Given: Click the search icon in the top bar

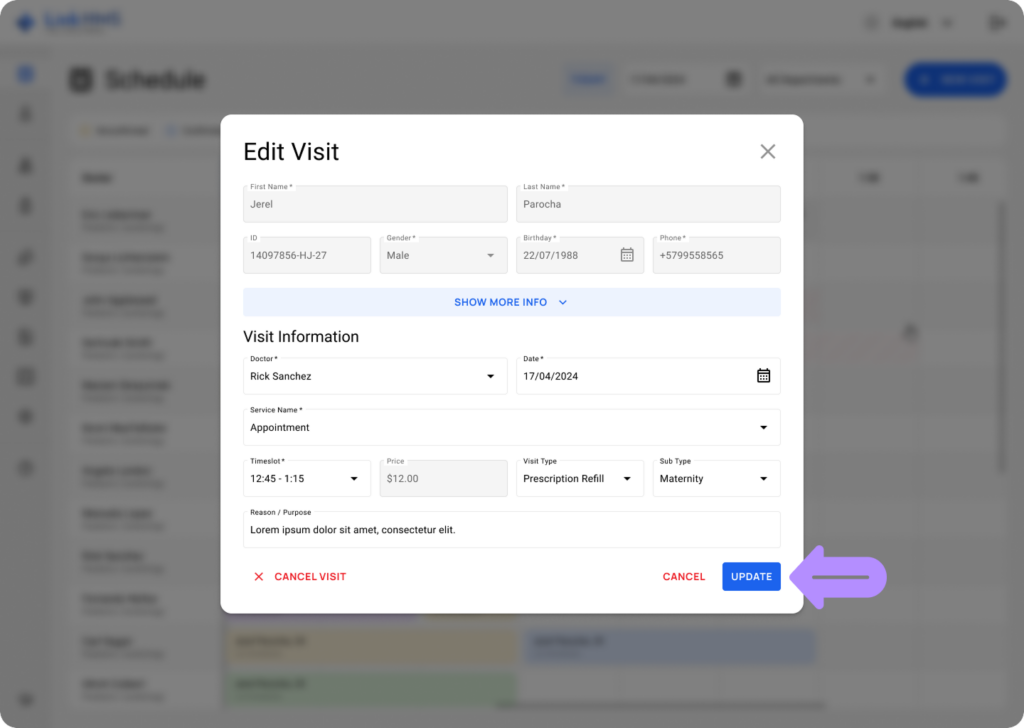Looking at the screenshot, I should (871, 21).
